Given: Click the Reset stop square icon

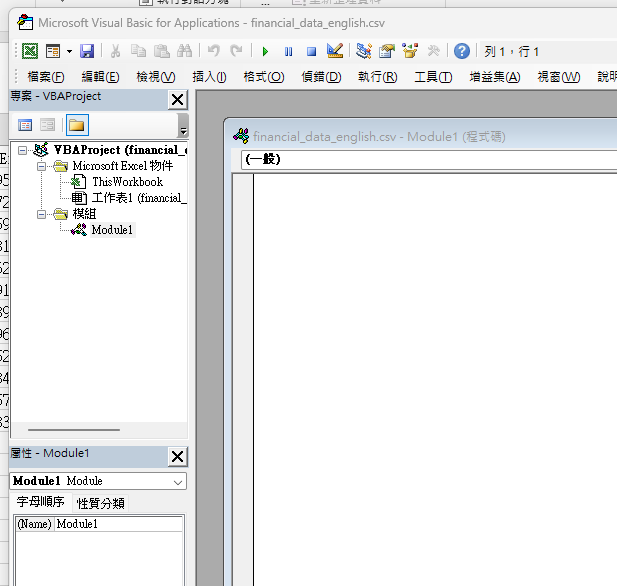Looking at the screenshot, I should click(311, 52).
